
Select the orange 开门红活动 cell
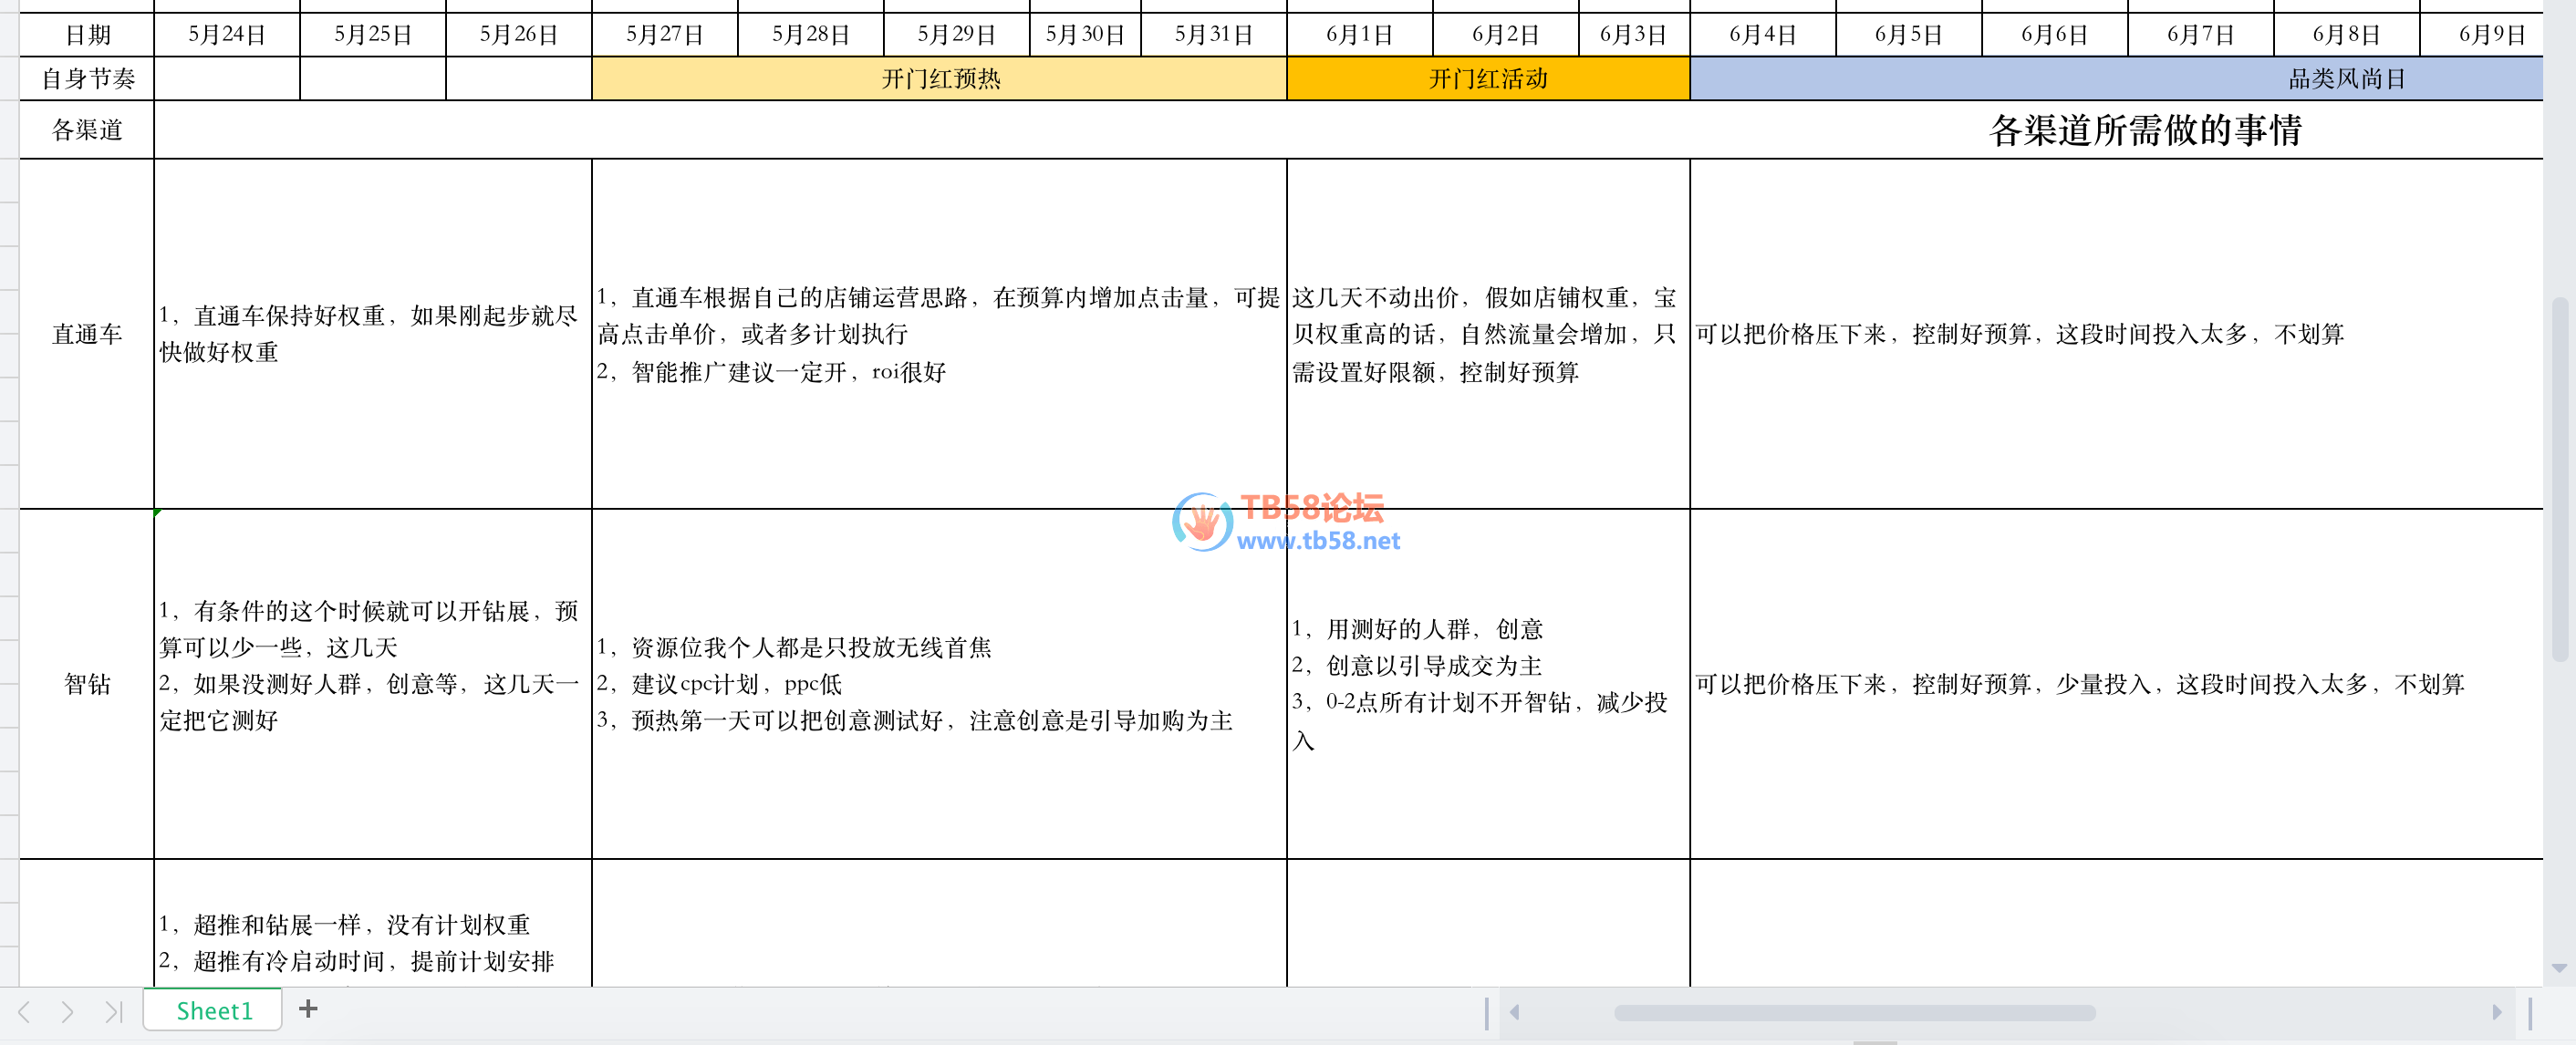tap(1487, 79)
